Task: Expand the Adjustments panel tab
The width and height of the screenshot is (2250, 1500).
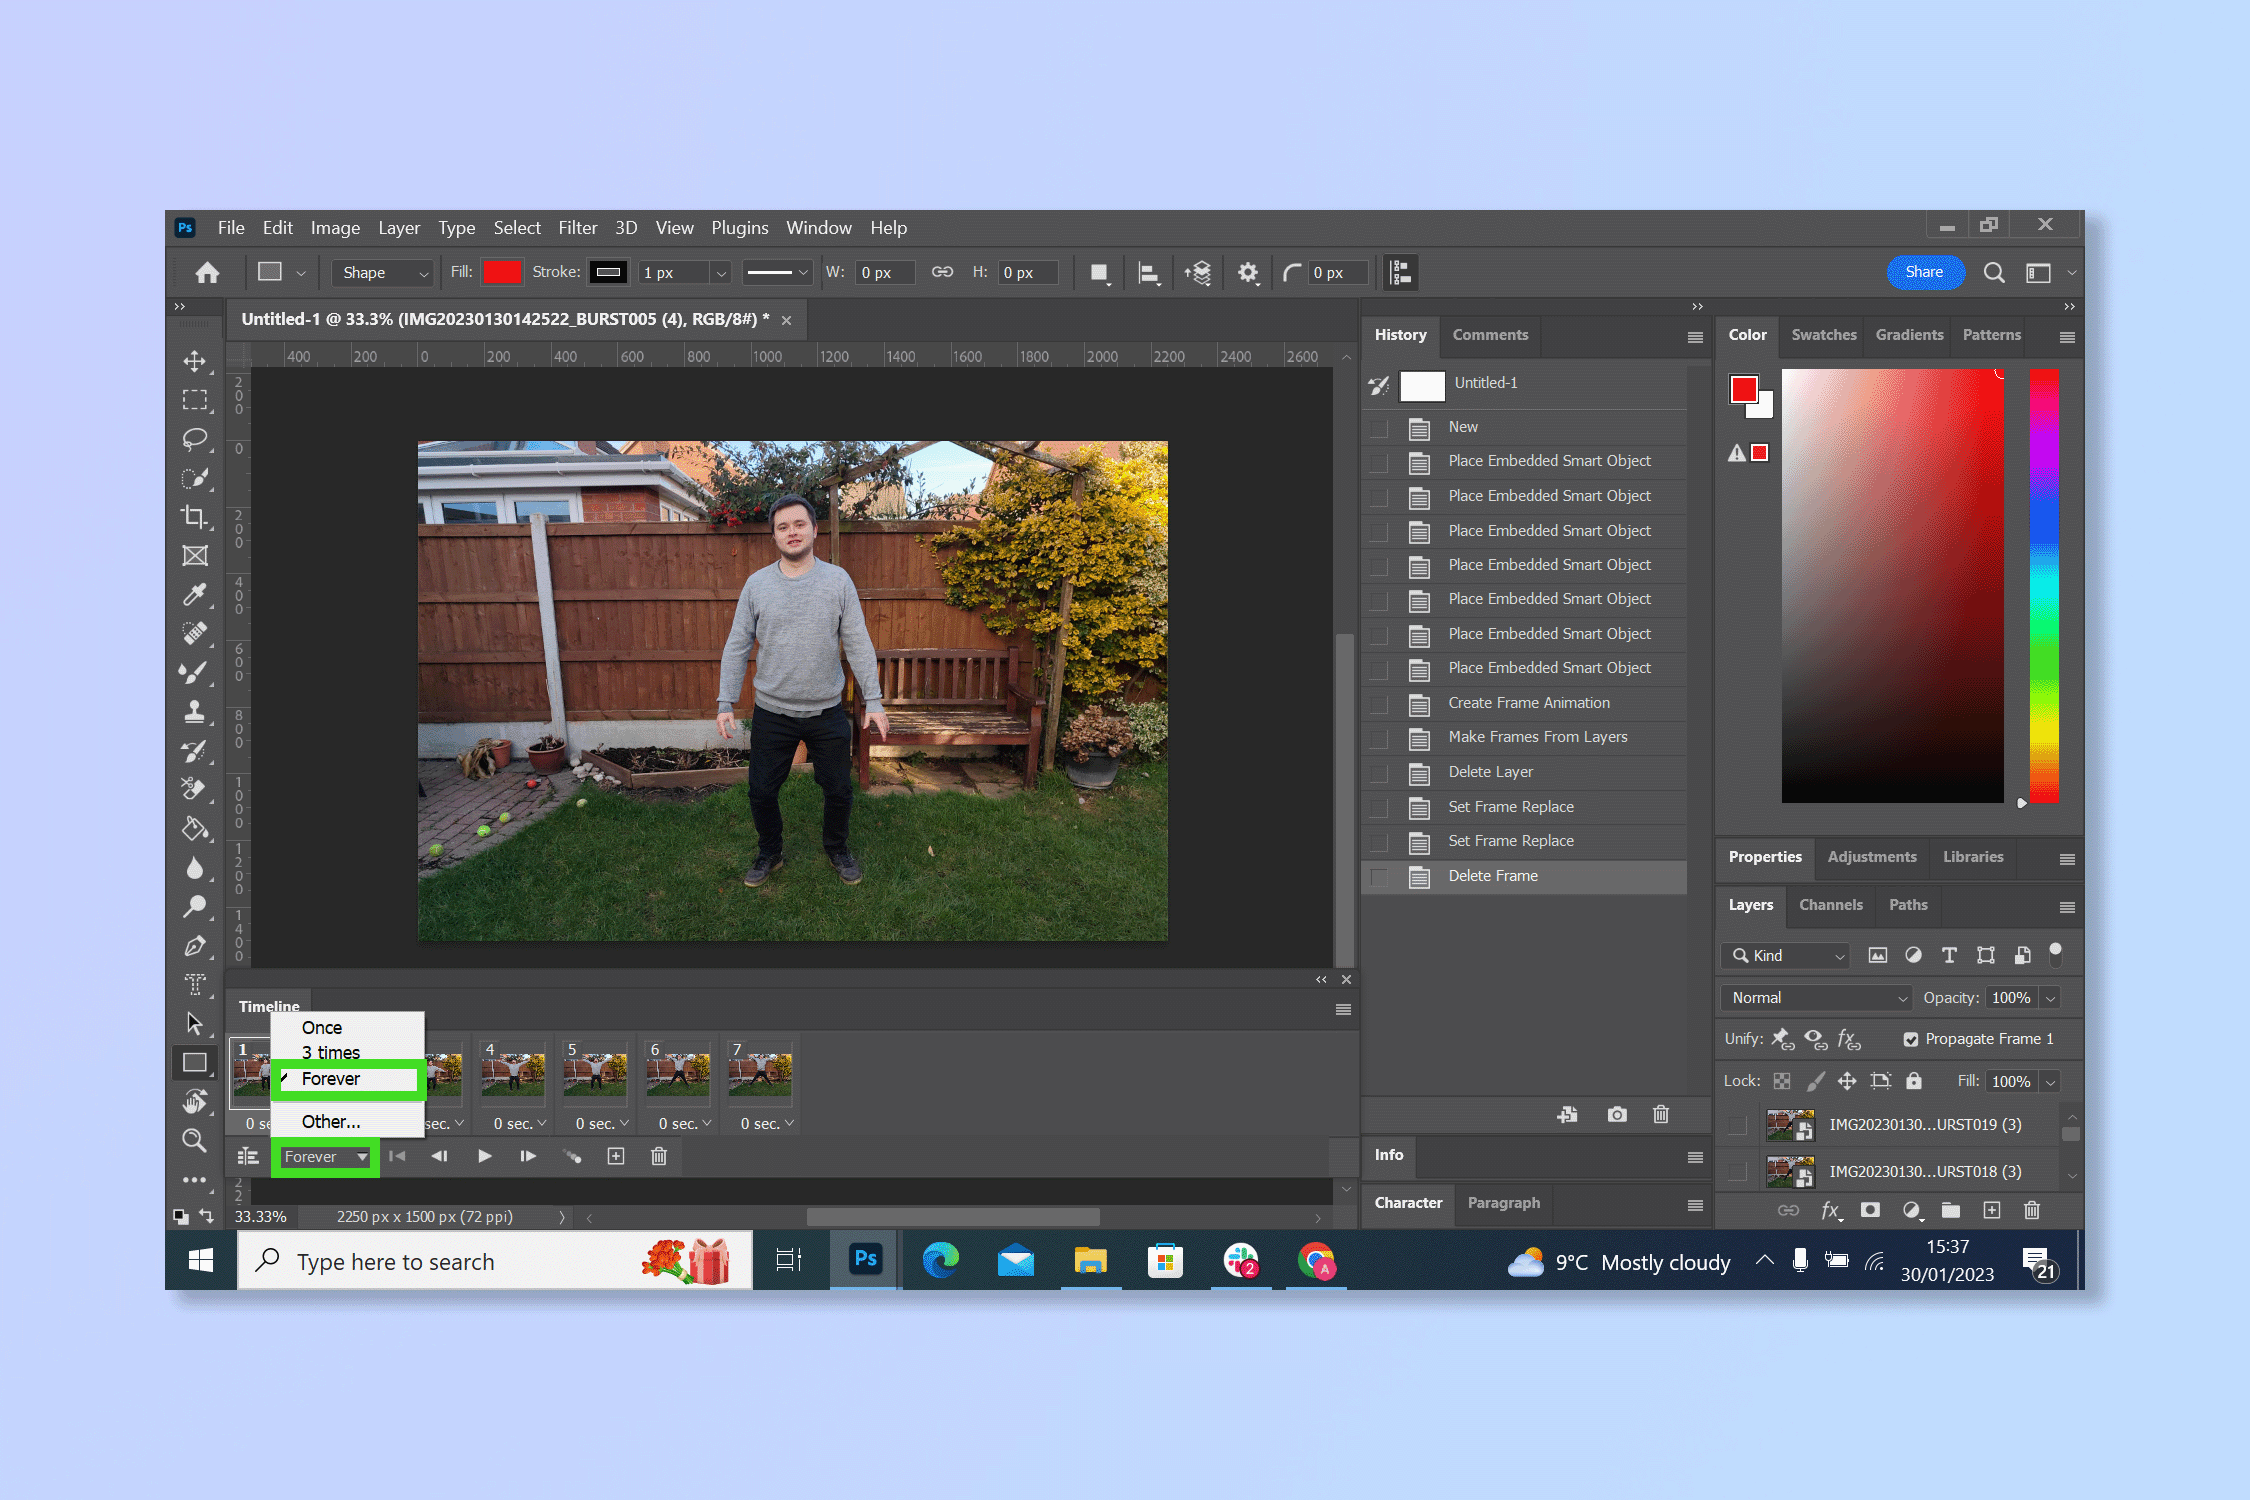Action: coord(1872,855)
